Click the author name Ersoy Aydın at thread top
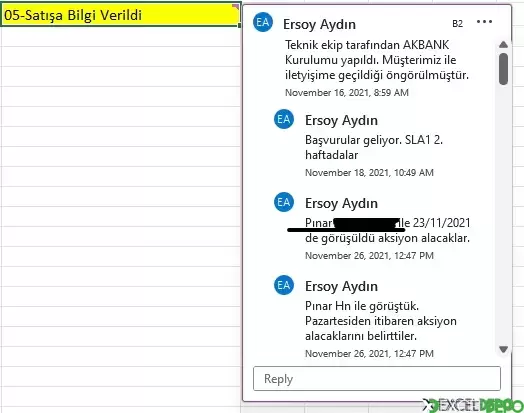Image resolution: width=524 pixels, height=413 pixels. tap(319, 24)
